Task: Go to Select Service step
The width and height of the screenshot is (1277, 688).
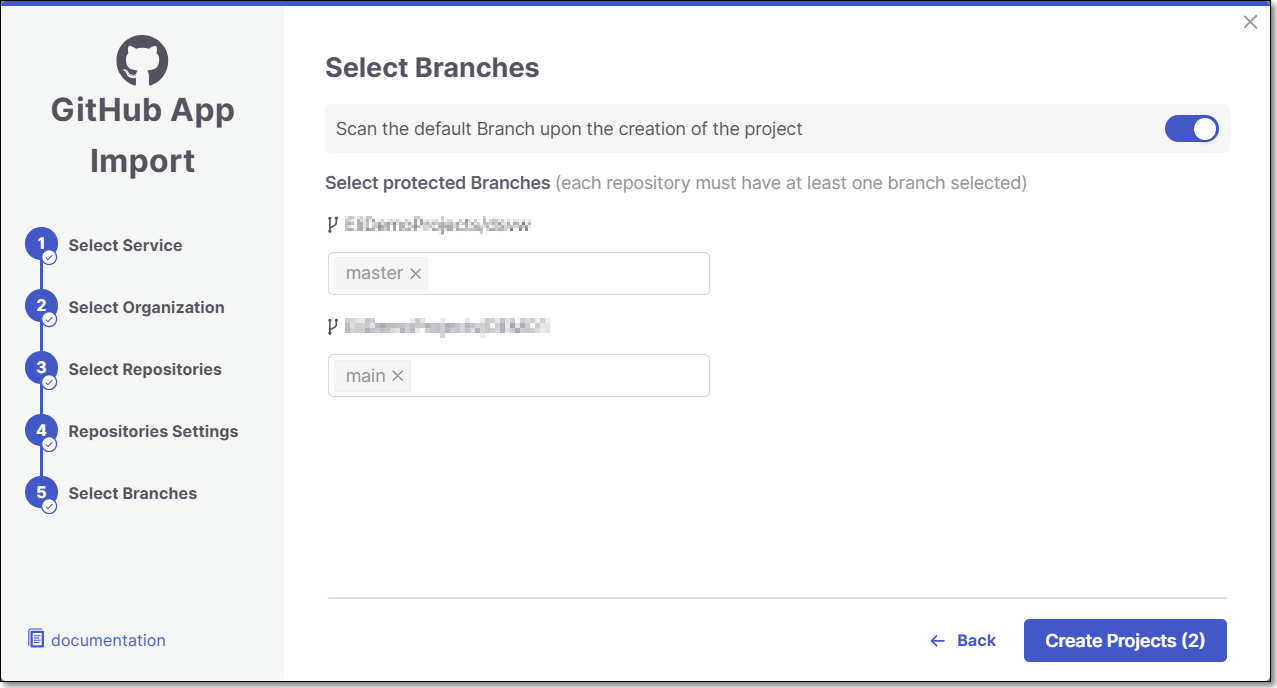Action: tap(125, 245)
